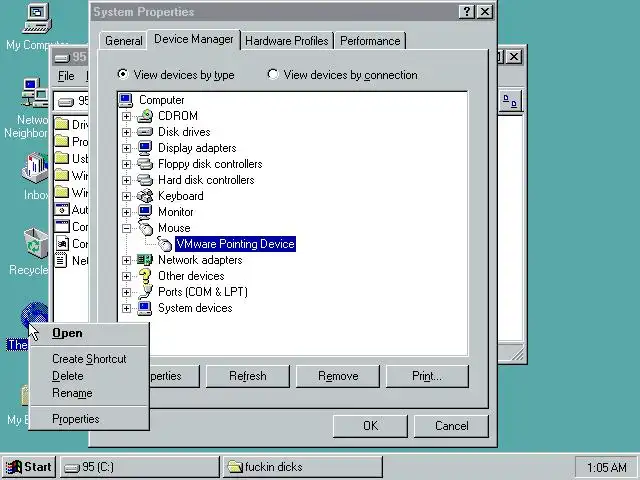640x480 pixels.
Task: Click the VMware Pointing Device mouse icon
Action: point(164,244)
